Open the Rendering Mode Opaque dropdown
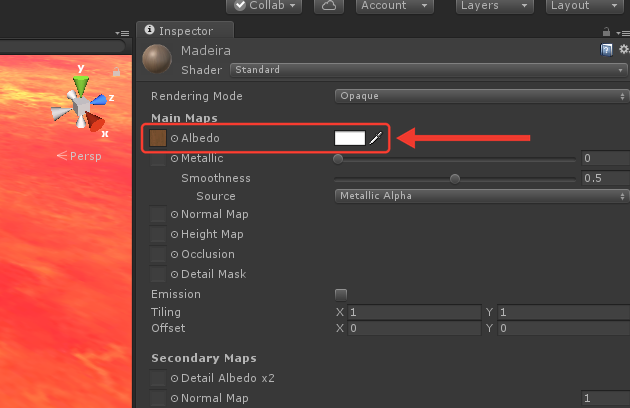Screen dimensions: 630x408 tap(481, 96)
